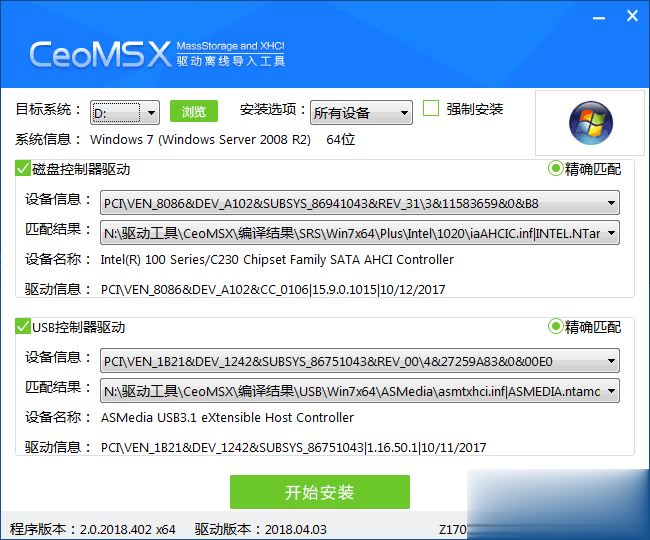Viewport: 650px width, 540px height.
Task: Click driver info 15.9.0.1015 line
Action: click(273, 289)
